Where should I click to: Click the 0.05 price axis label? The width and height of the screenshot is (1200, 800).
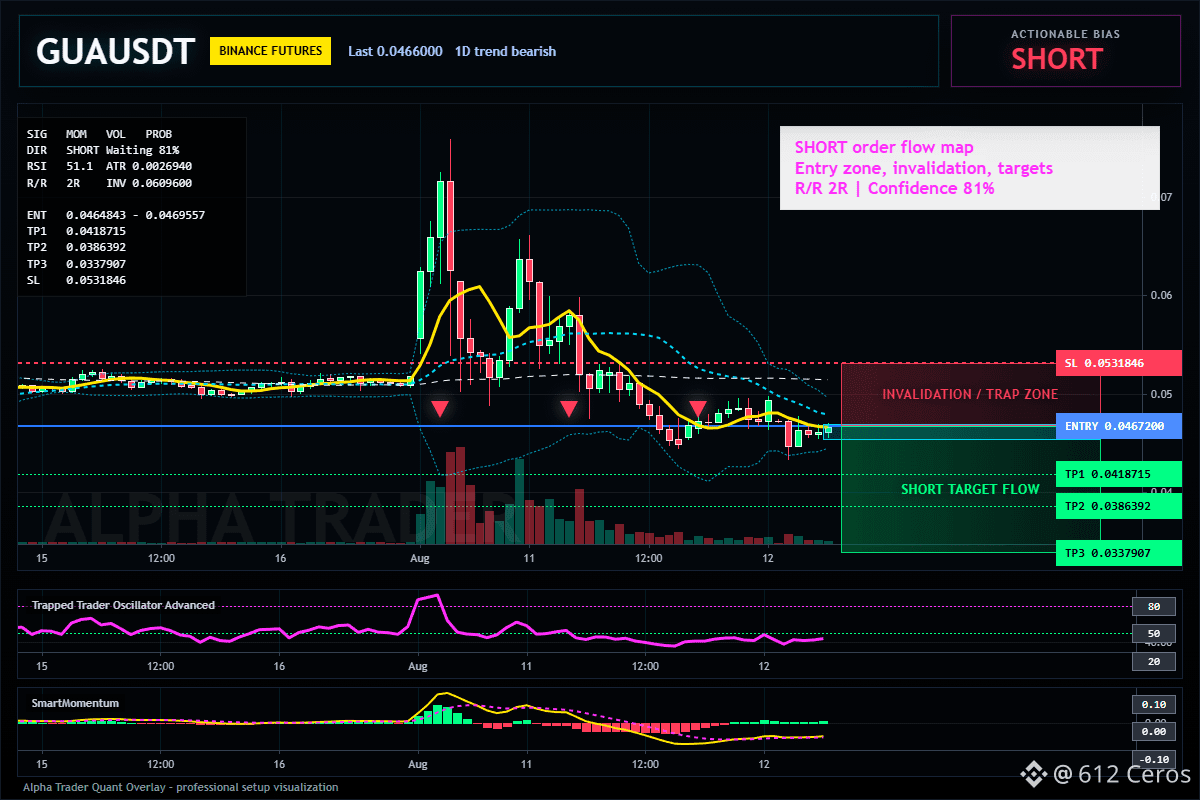tap(1159, 394)
